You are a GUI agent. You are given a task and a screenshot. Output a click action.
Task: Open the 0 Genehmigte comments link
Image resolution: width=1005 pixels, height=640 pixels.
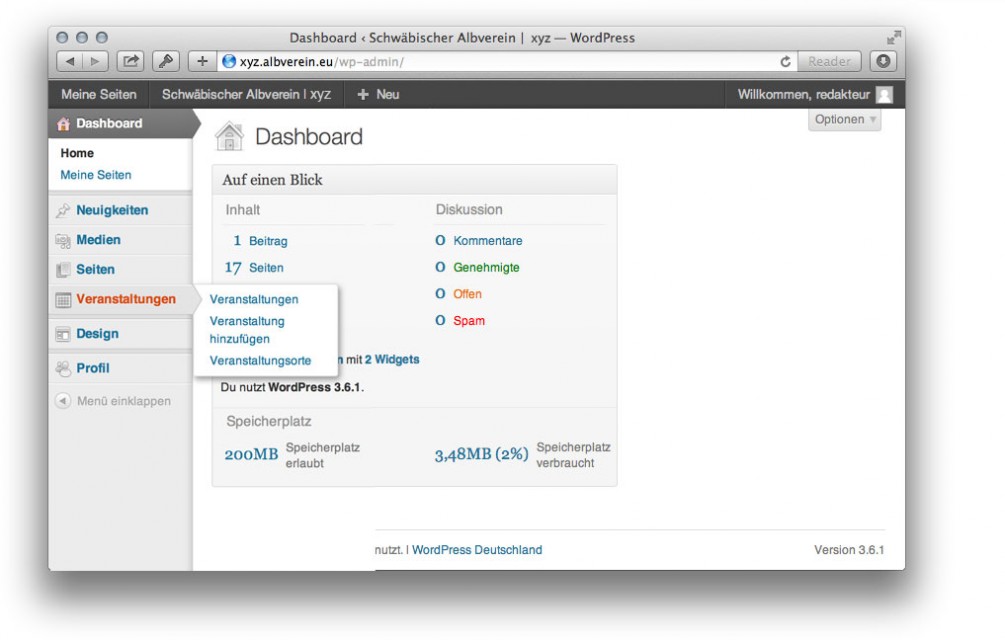coord(478,268)
